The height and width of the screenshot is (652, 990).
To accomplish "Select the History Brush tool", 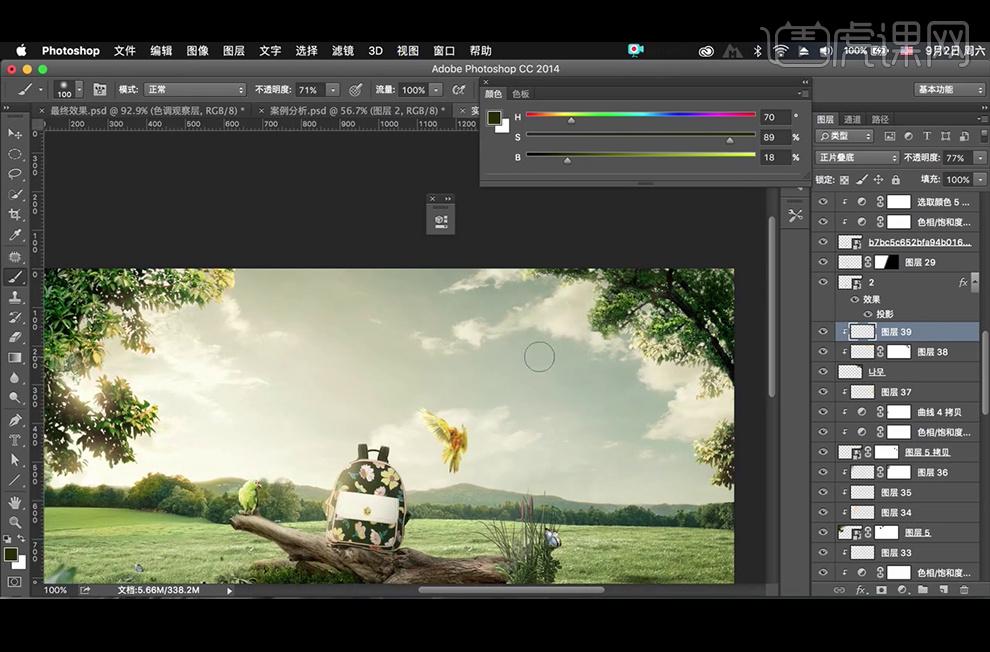I will [x=15, y=317].
